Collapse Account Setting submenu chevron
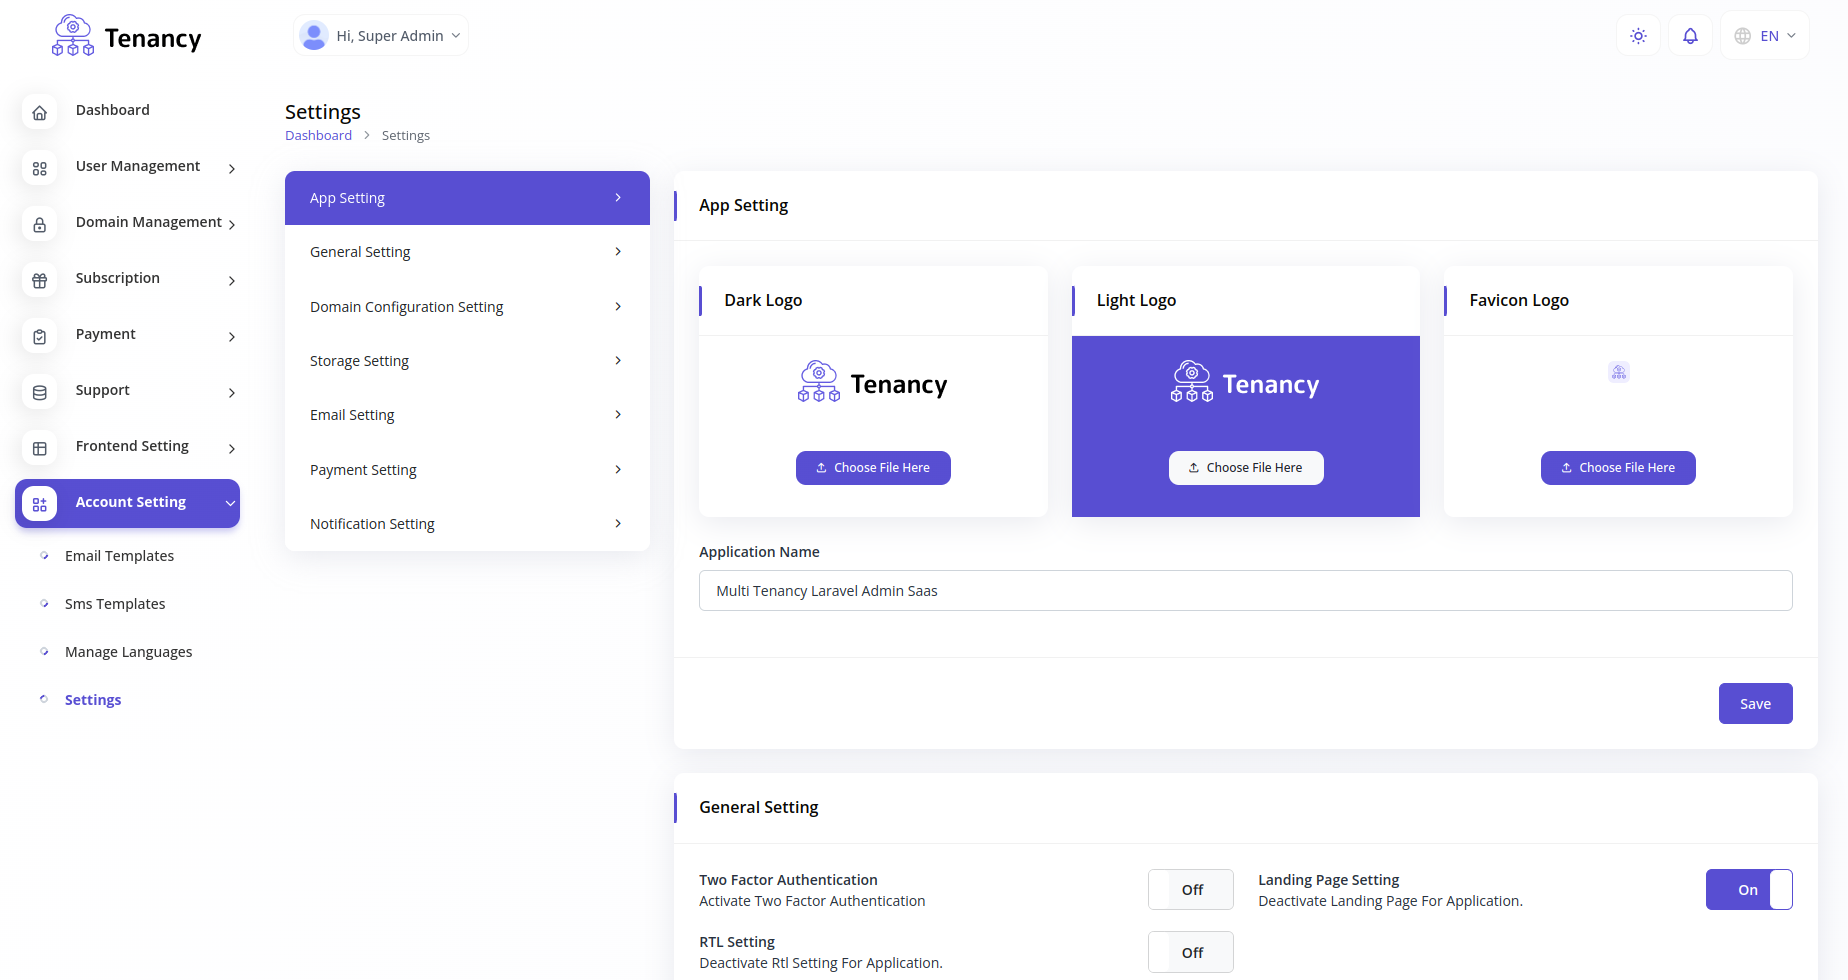Viewport: 1848px width, 980px height. tap(231, 503)
